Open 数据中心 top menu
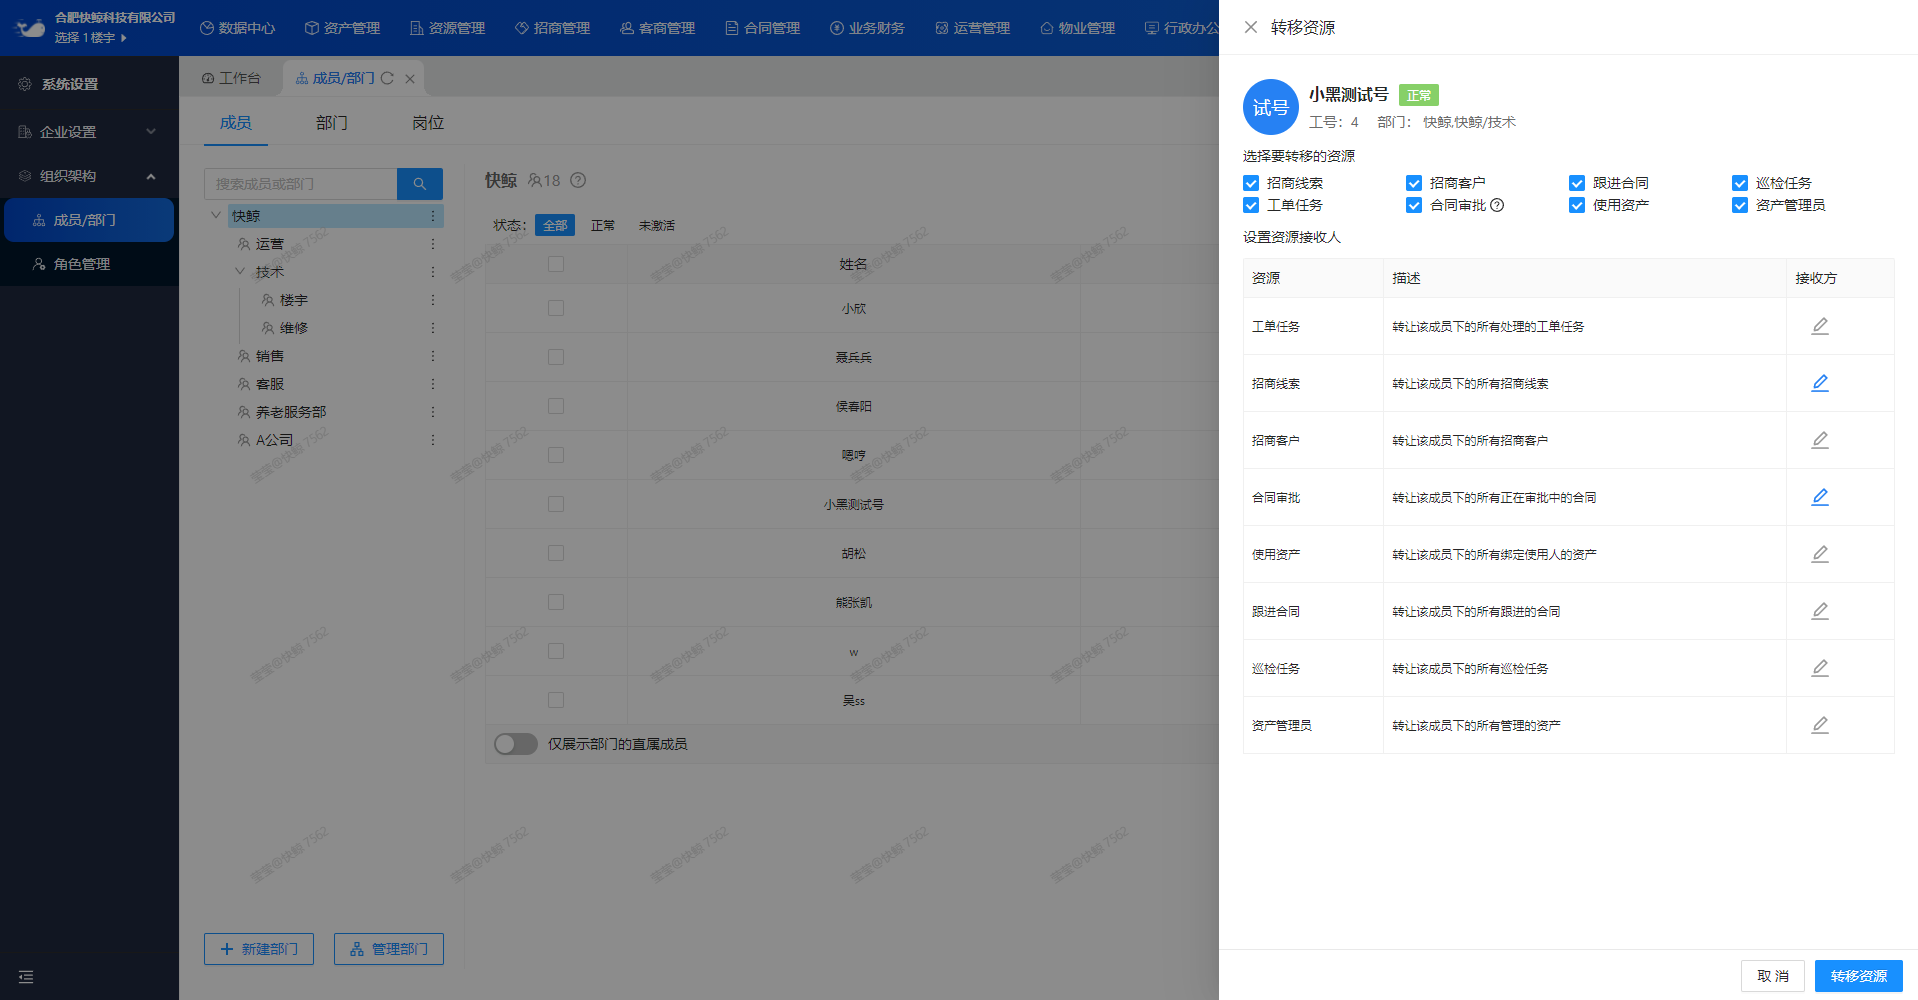Image resolution: width=1918 pixels, height=1000 pixels. 238,28
